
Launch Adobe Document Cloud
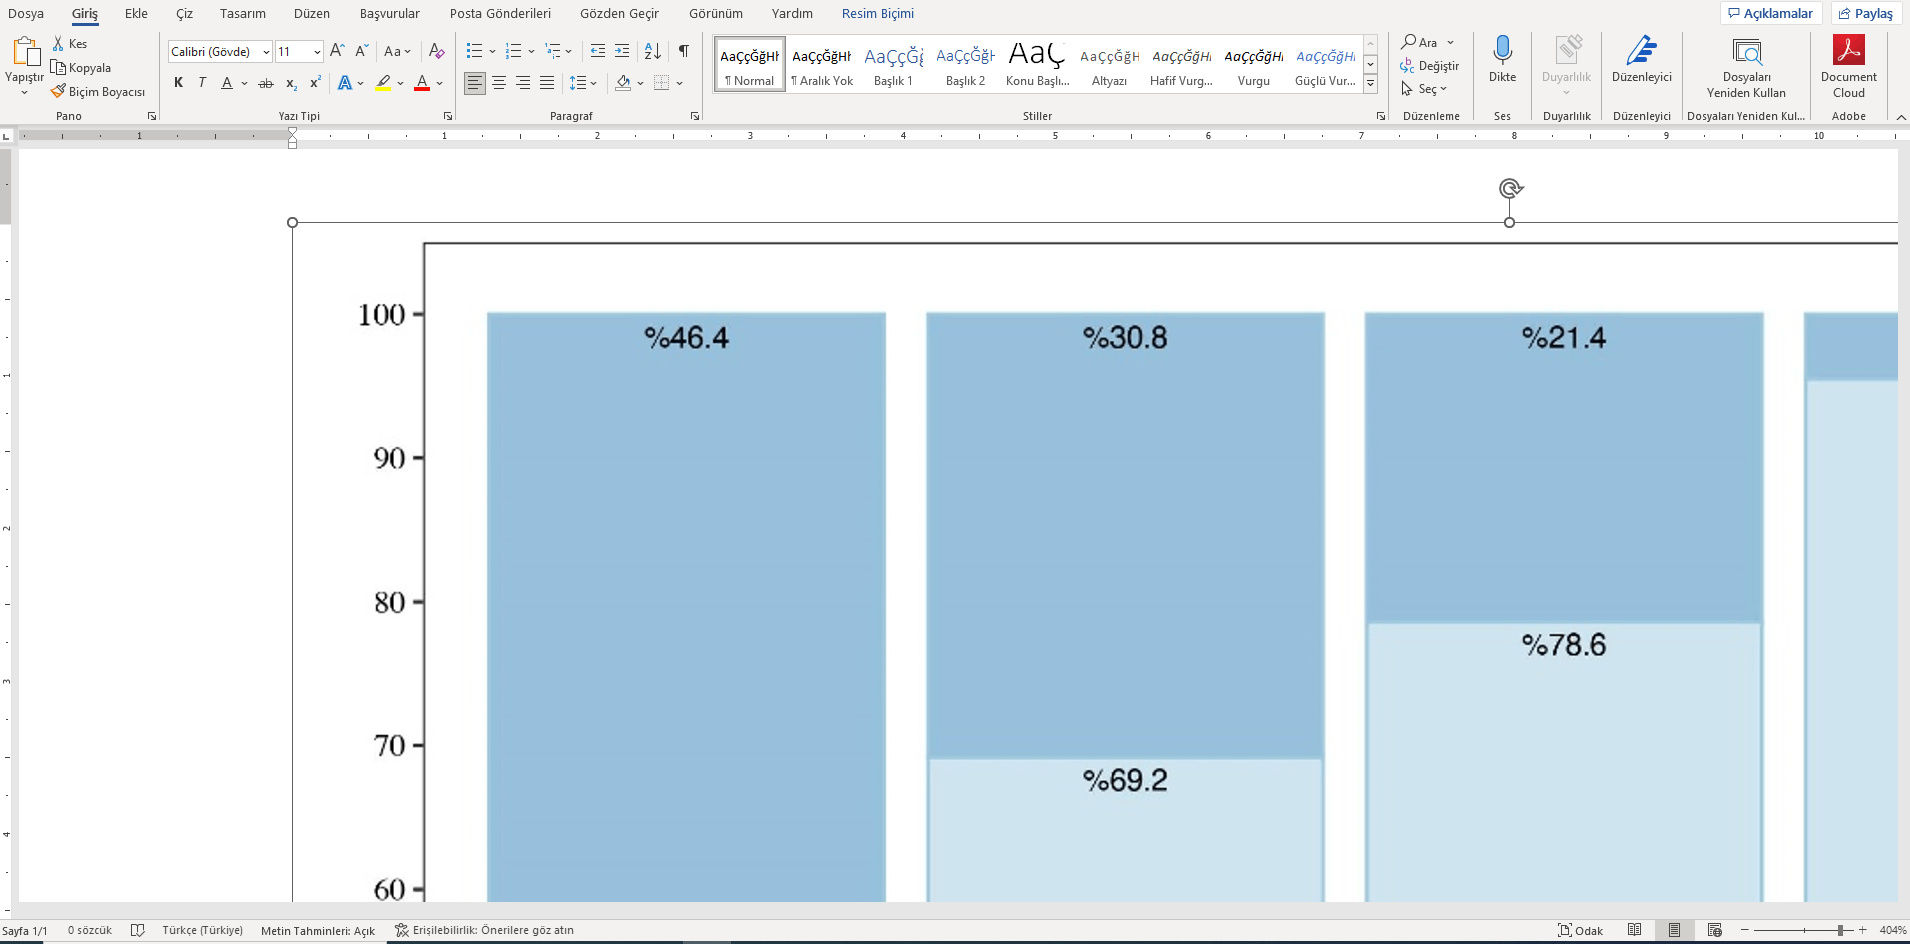click(1848, 67)
